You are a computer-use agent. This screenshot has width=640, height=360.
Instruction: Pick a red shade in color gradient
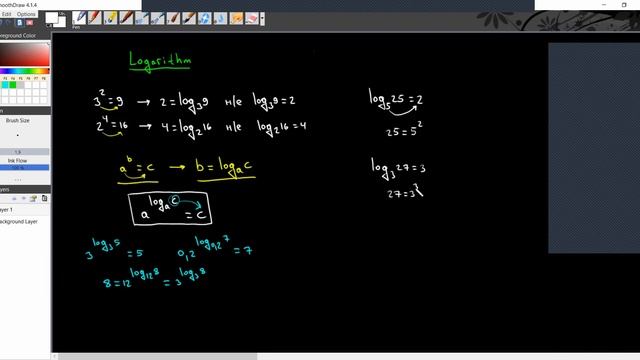[24, 53]
